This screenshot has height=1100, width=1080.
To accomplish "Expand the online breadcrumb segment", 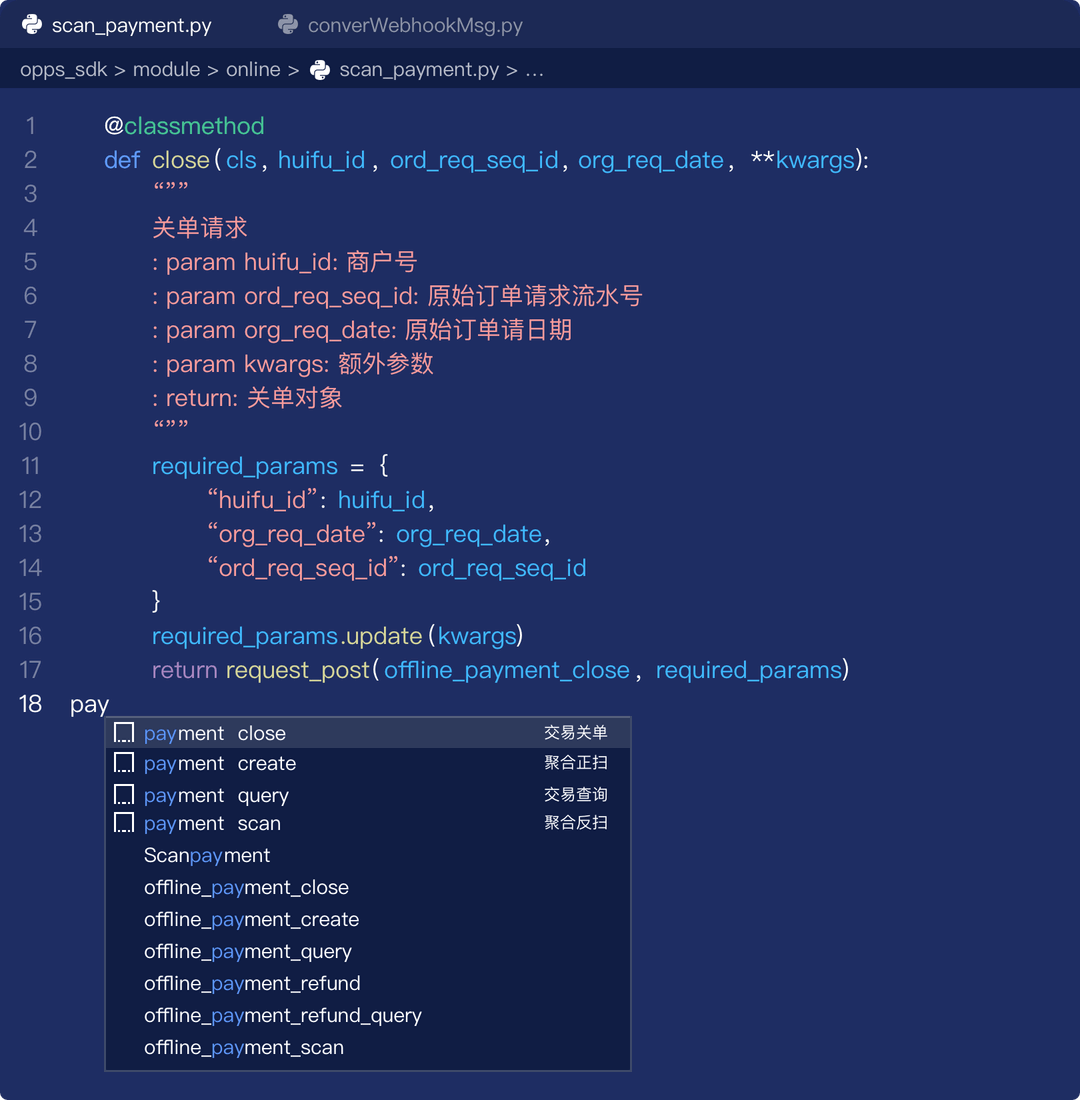I will (253, 70).
